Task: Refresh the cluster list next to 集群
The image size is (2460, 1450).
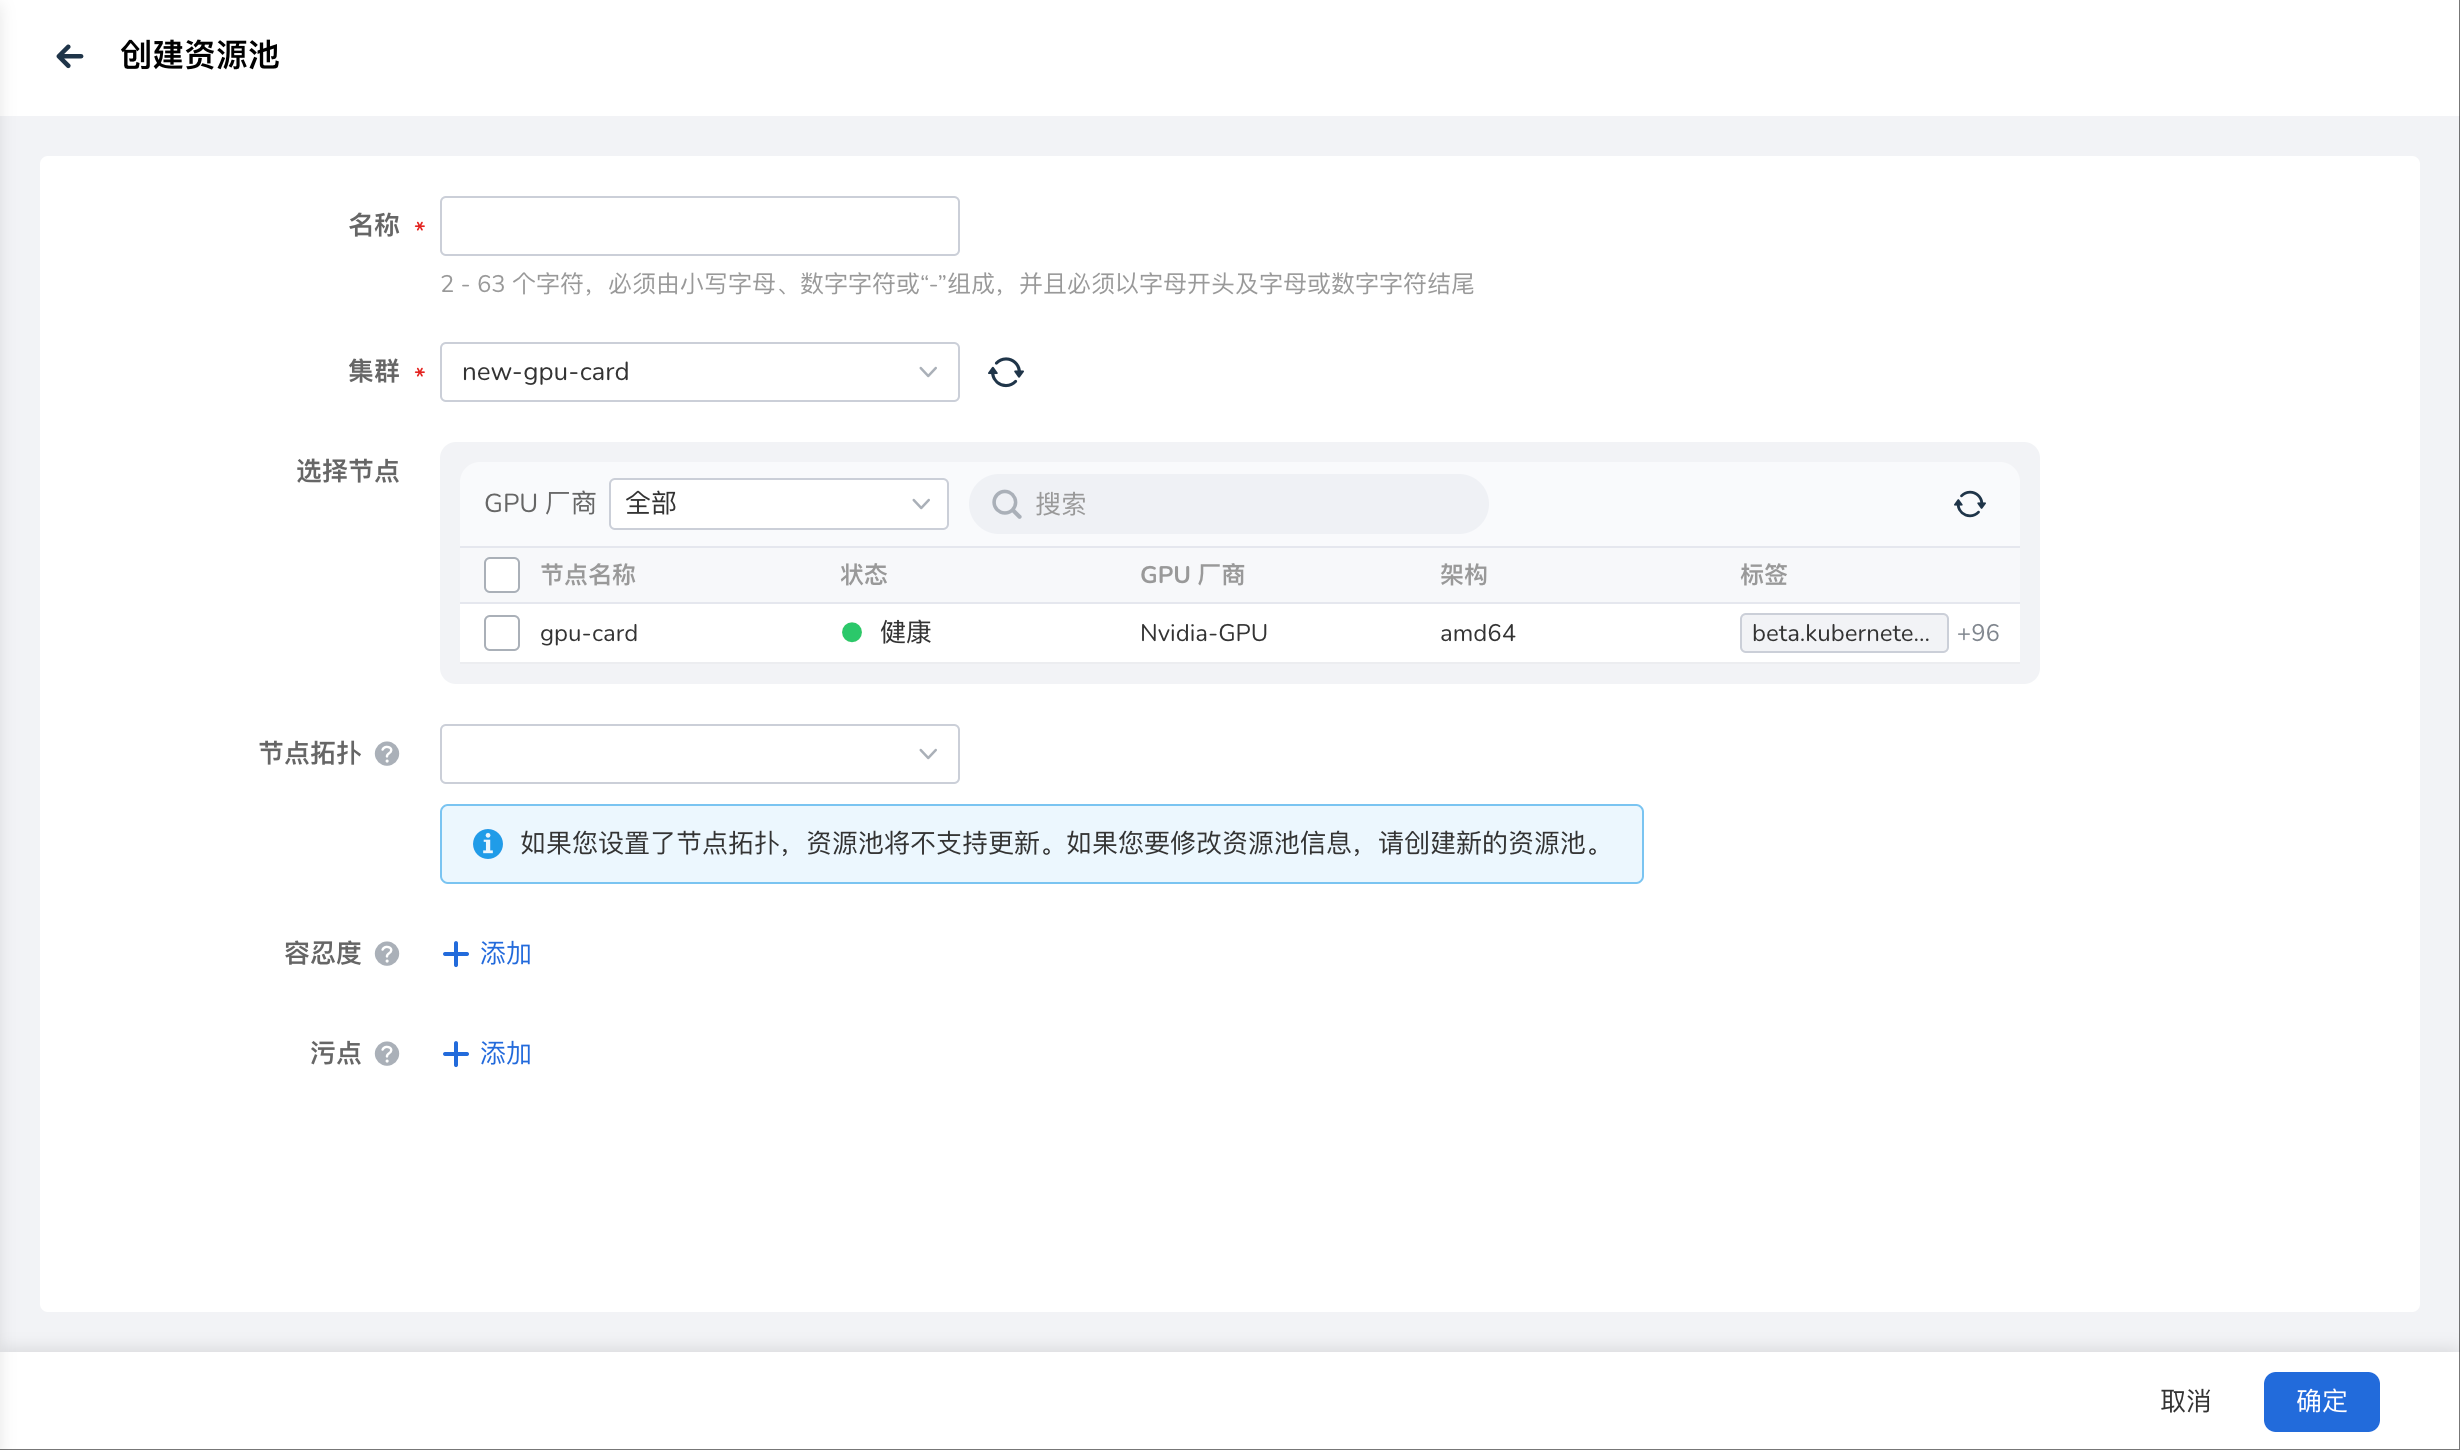Action: point(1005,372)
